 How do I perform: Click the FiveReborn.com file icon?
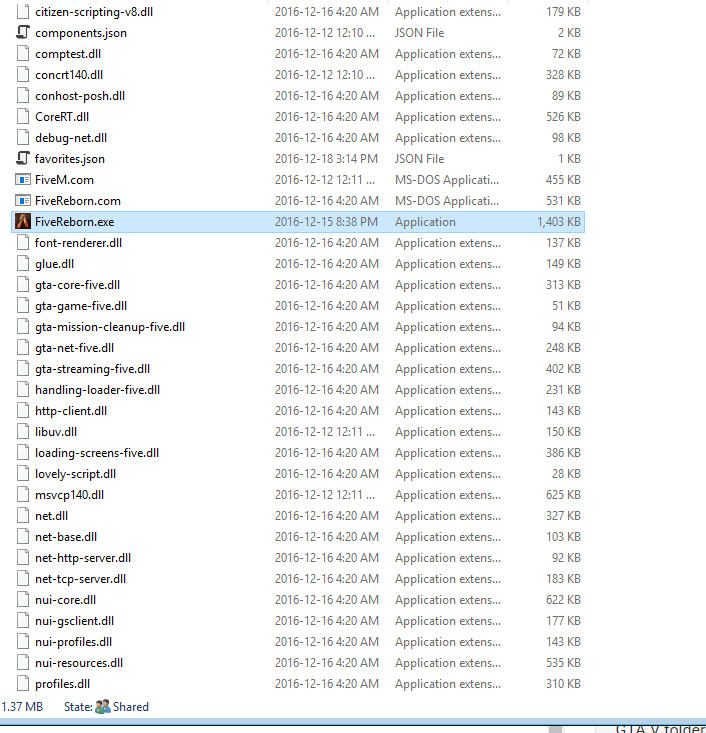23,201
